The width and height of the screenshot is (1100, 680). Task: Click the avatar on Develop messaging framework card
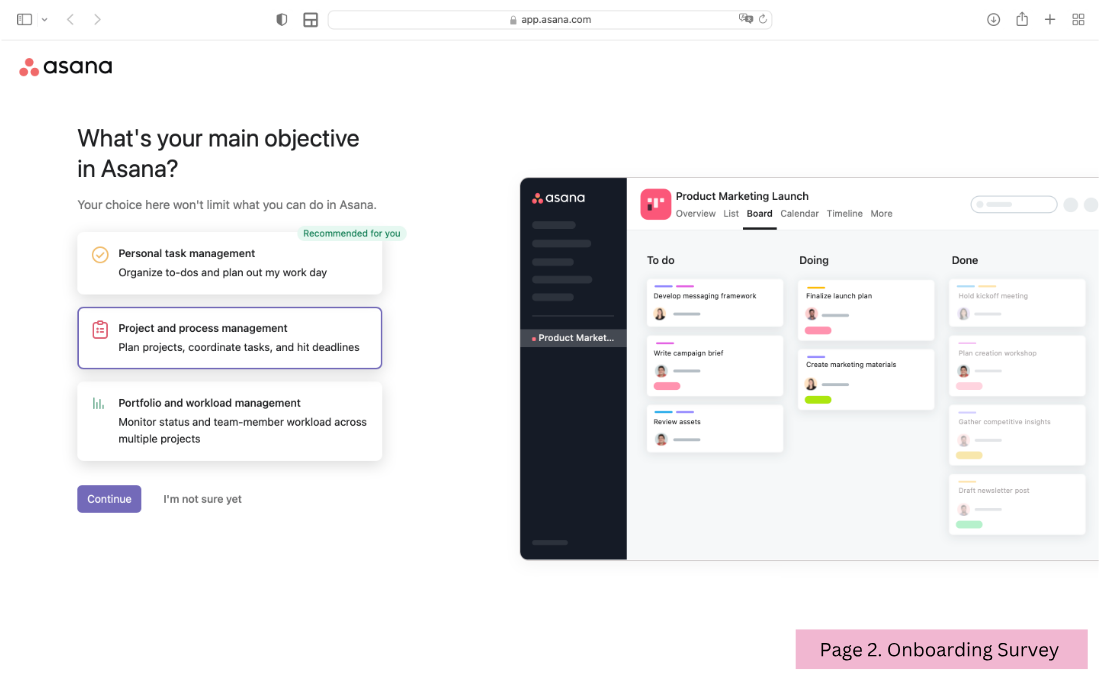coord(659,314)
